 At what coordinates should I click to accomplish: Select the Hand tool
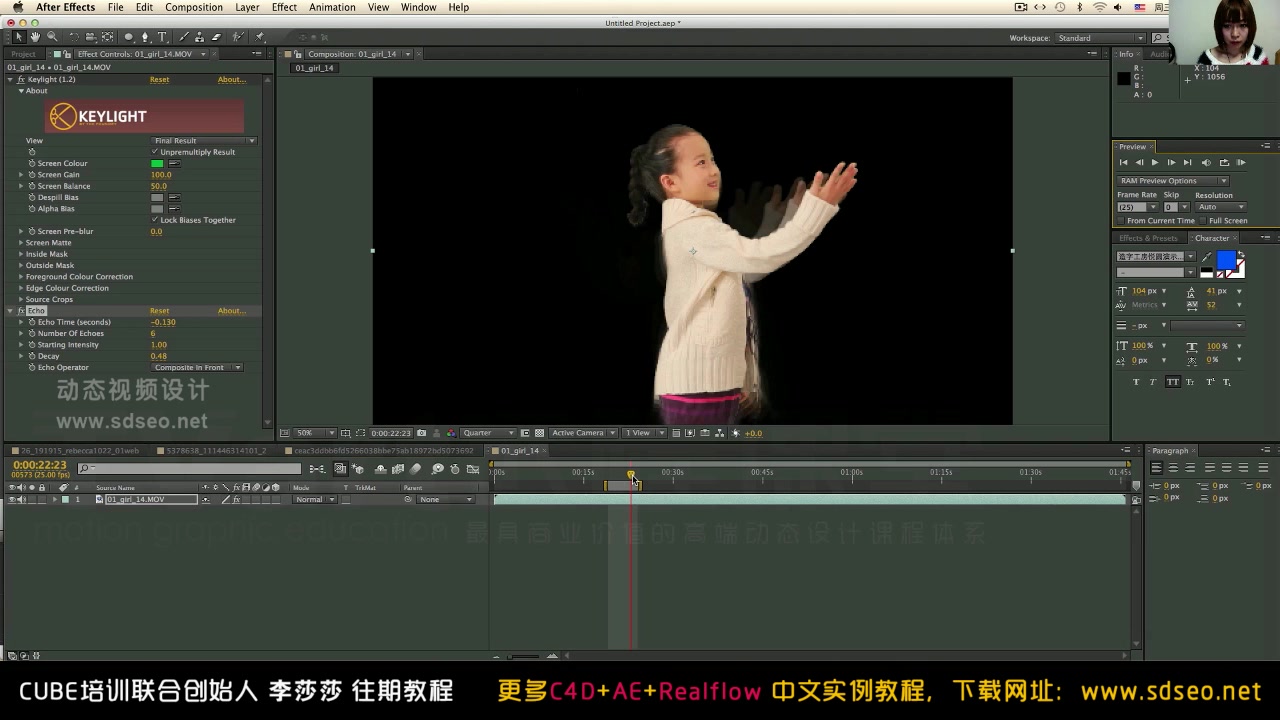35,37
